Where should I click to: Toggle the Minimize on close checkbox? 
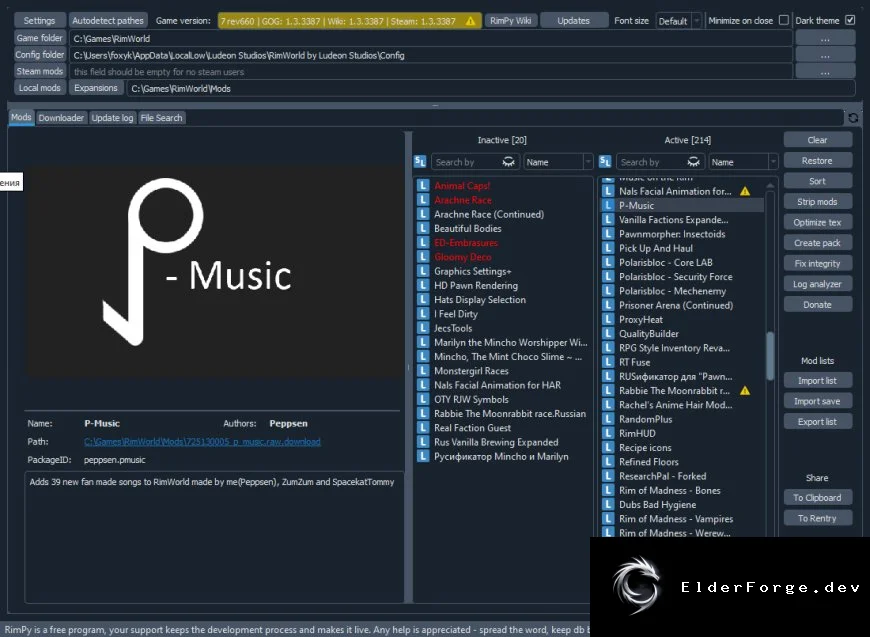pyautogui.click(x=784, y=20)
